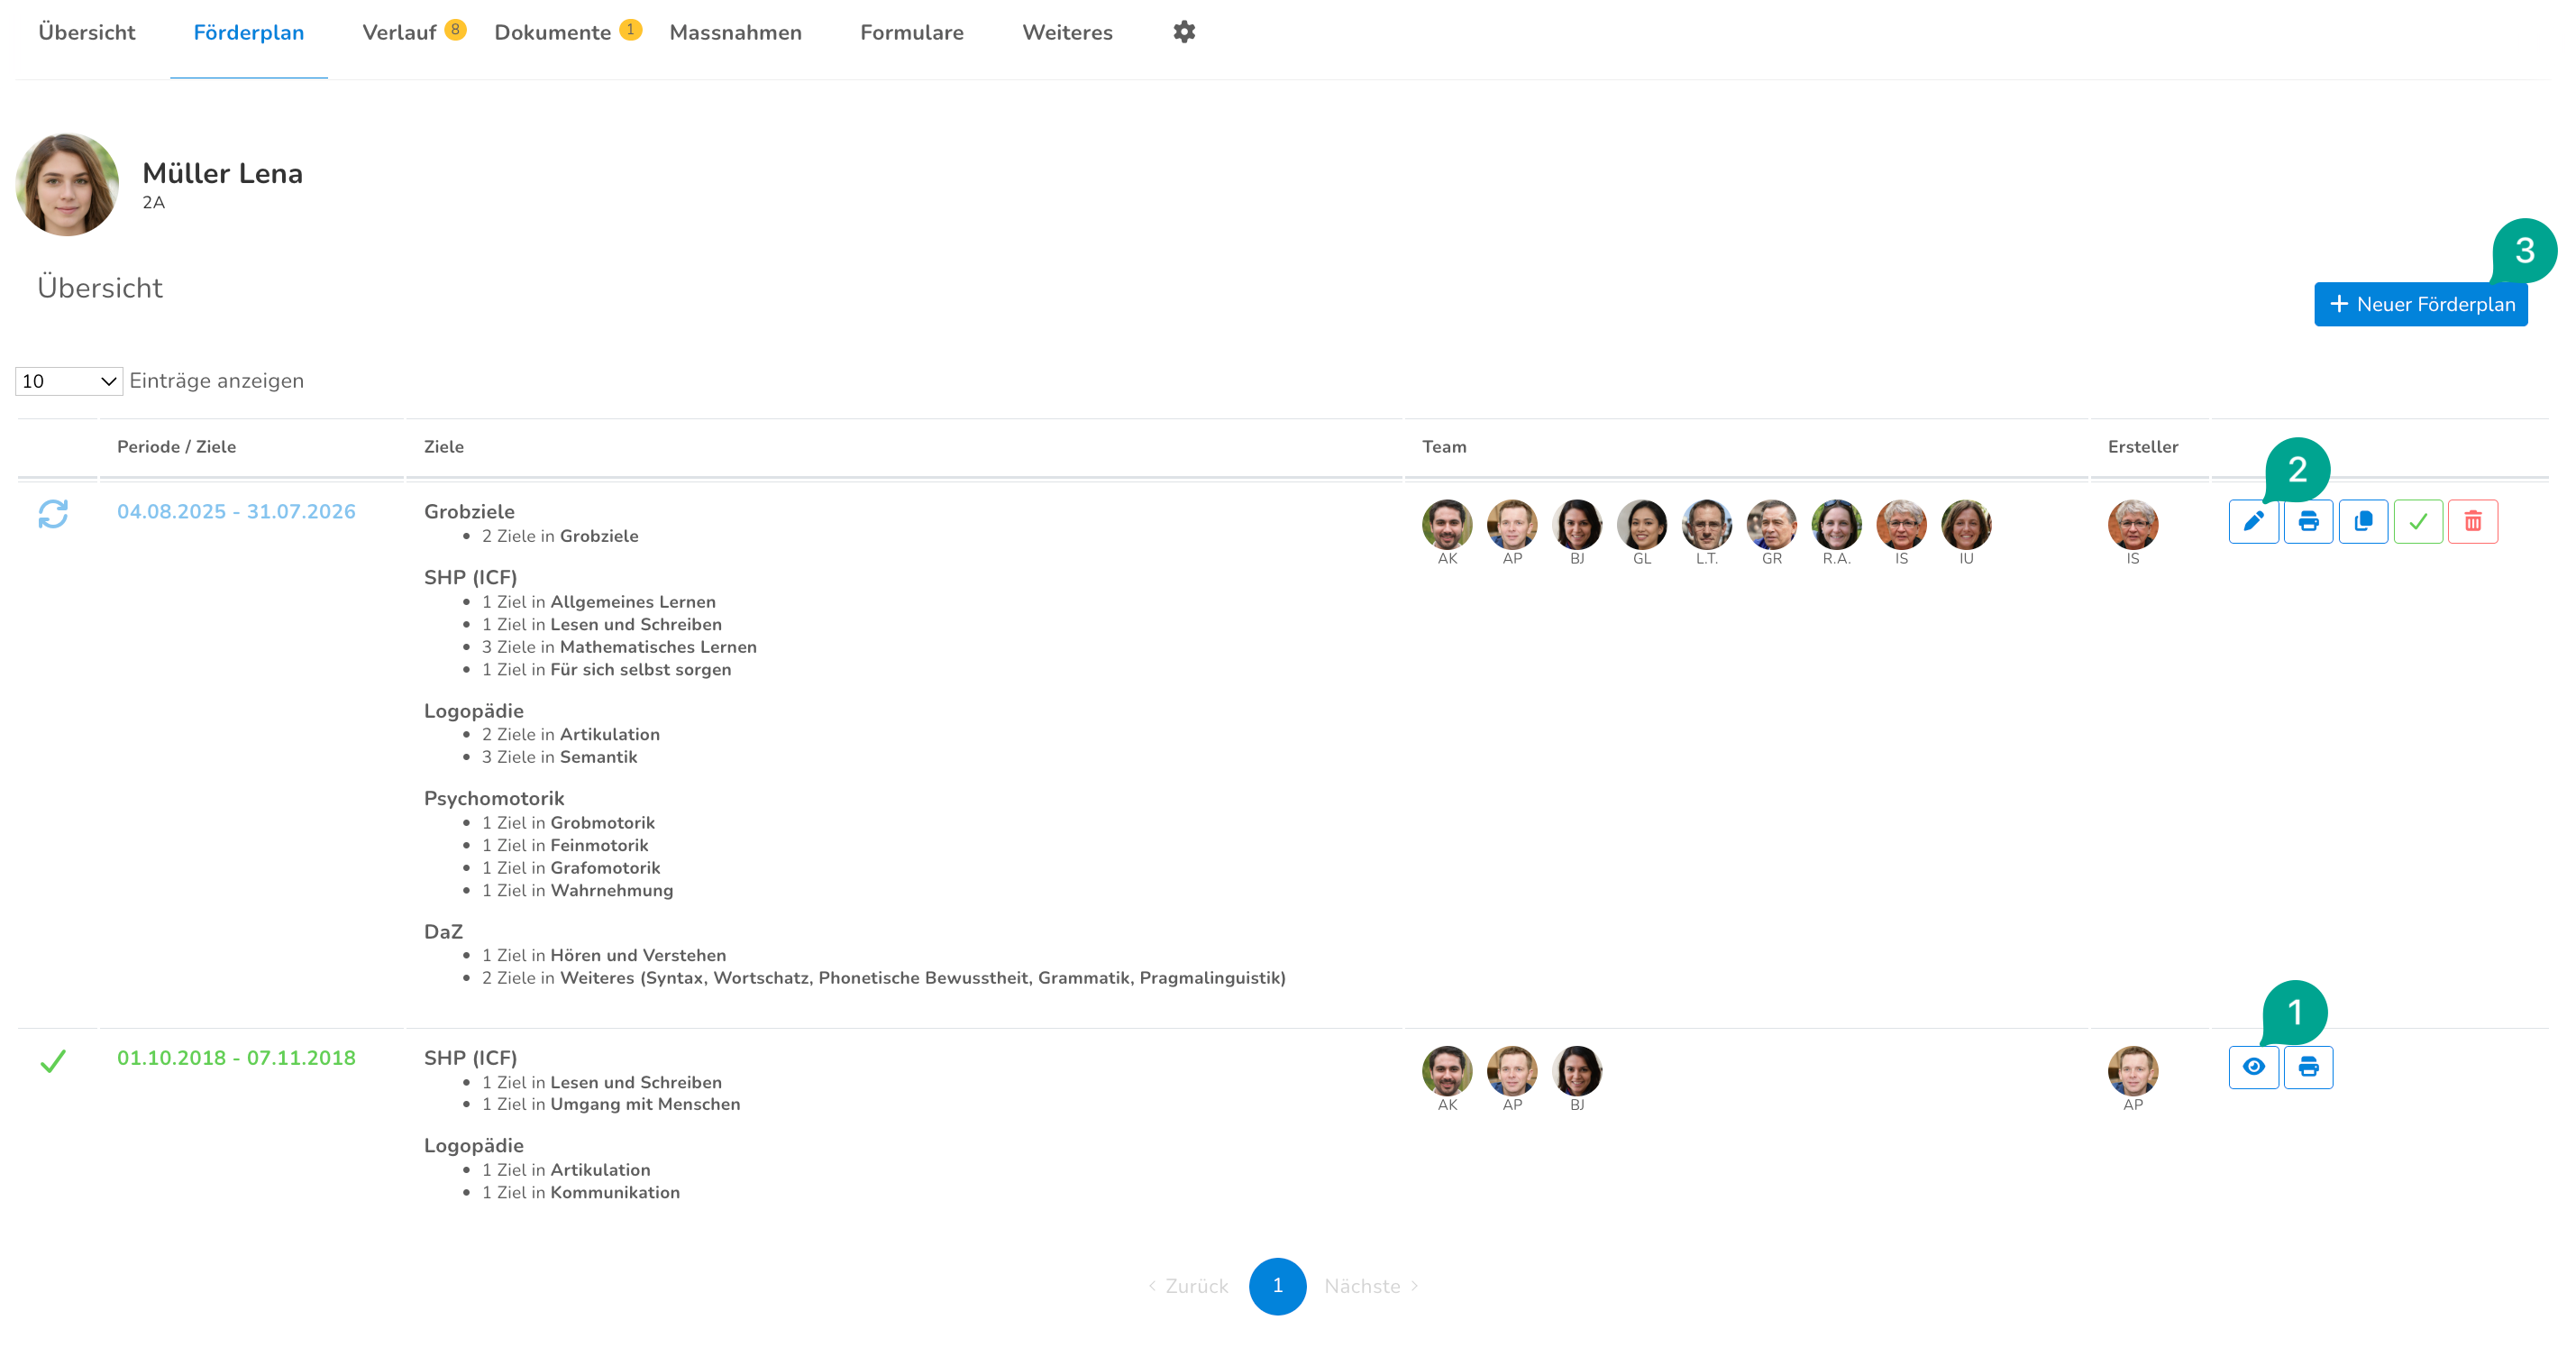This screenshot has width=2576, height=1366.
Task: Click the green completed checkmark of 2018 plan
Action: [x=53, y=1060]
